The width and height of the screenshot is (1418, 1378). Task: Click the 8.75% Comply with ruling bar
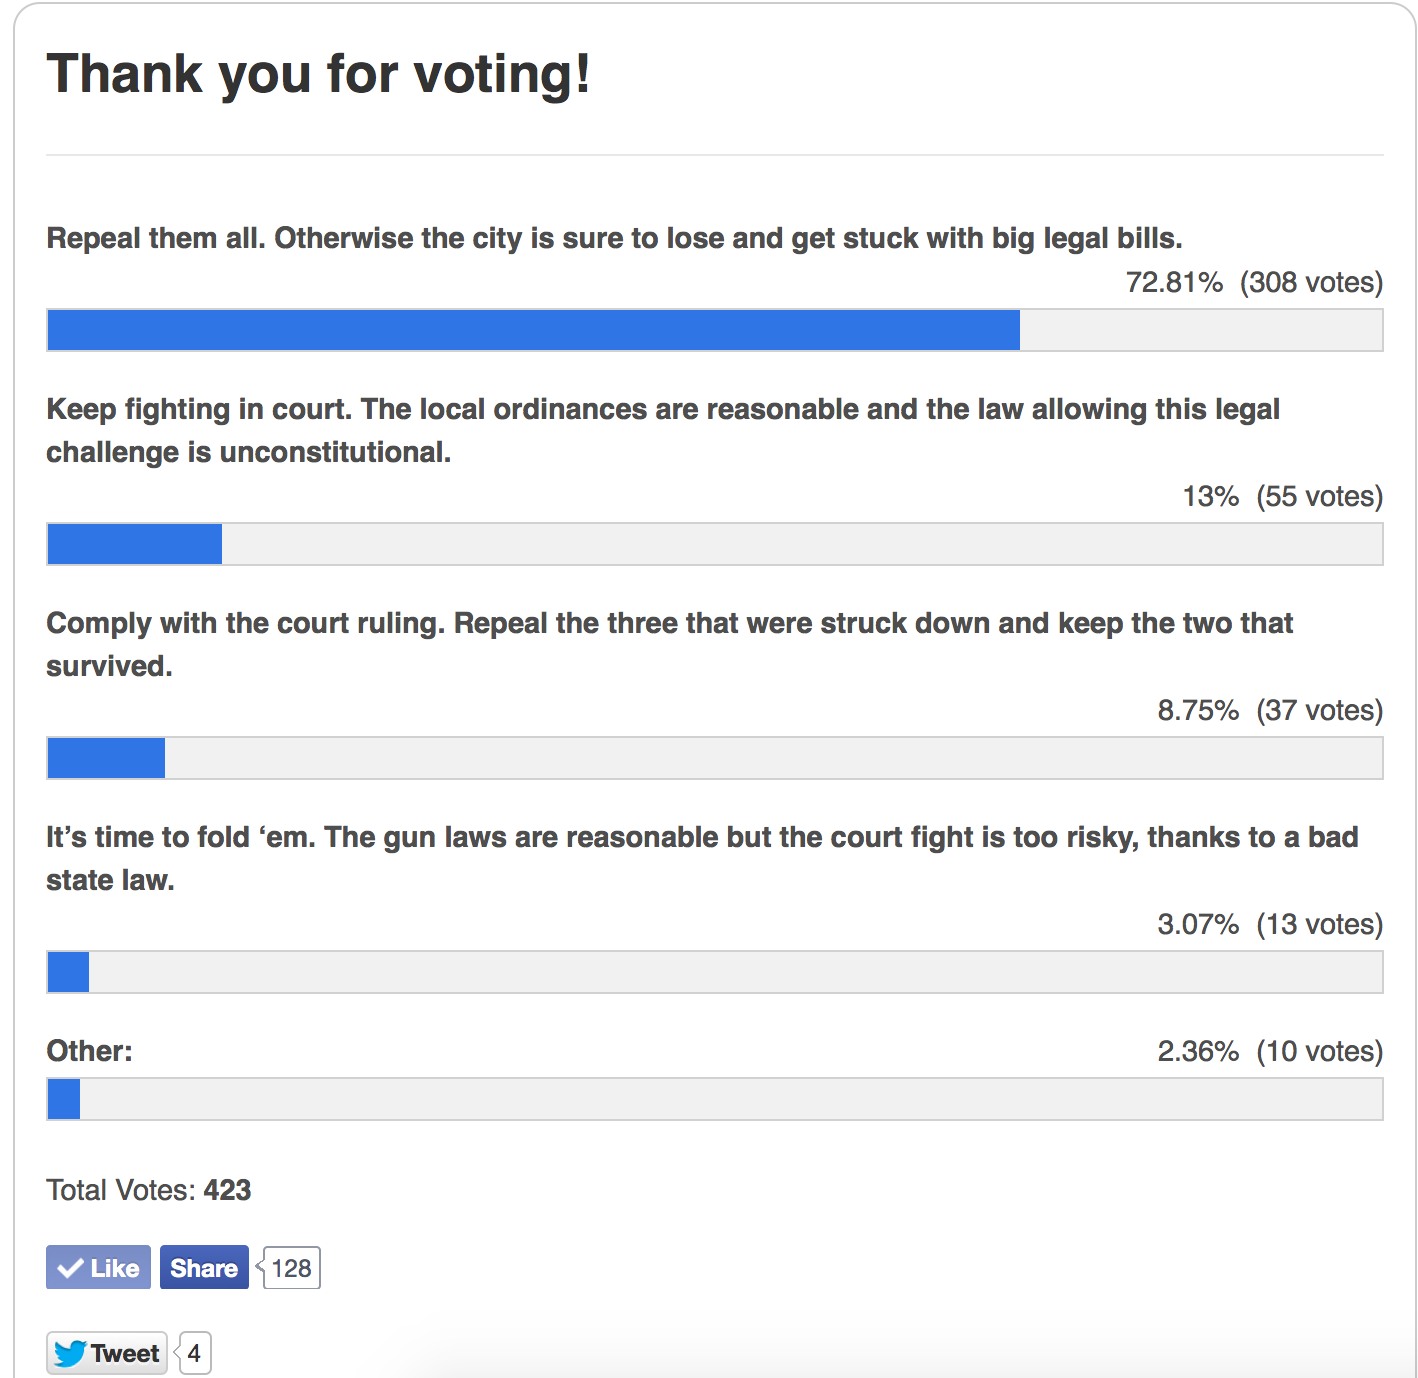[x=715, y=758]
